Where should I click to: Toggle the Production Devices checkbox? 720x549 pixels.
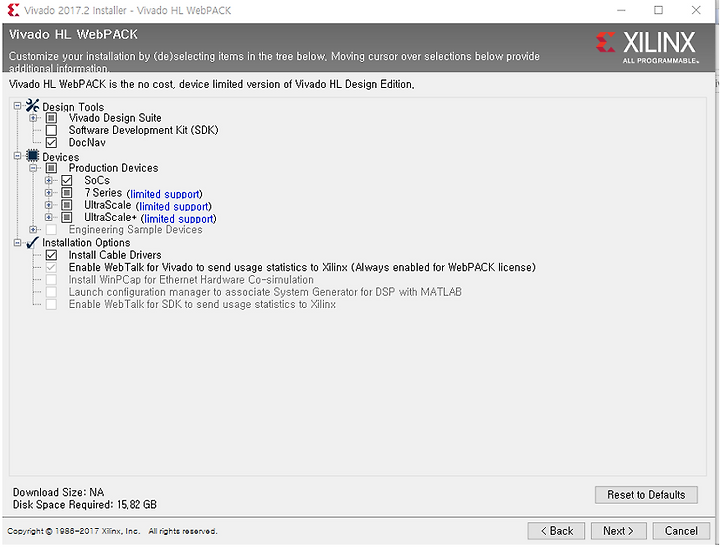click(x=51, y=168)
